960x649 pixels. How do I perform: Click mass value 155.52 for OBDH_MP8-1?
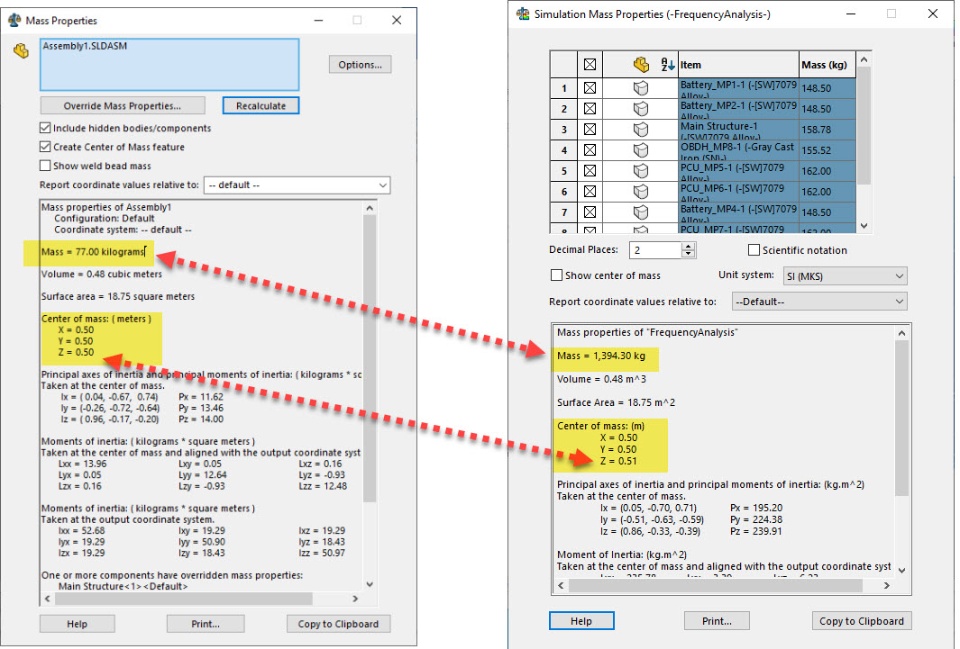point(816,150)
